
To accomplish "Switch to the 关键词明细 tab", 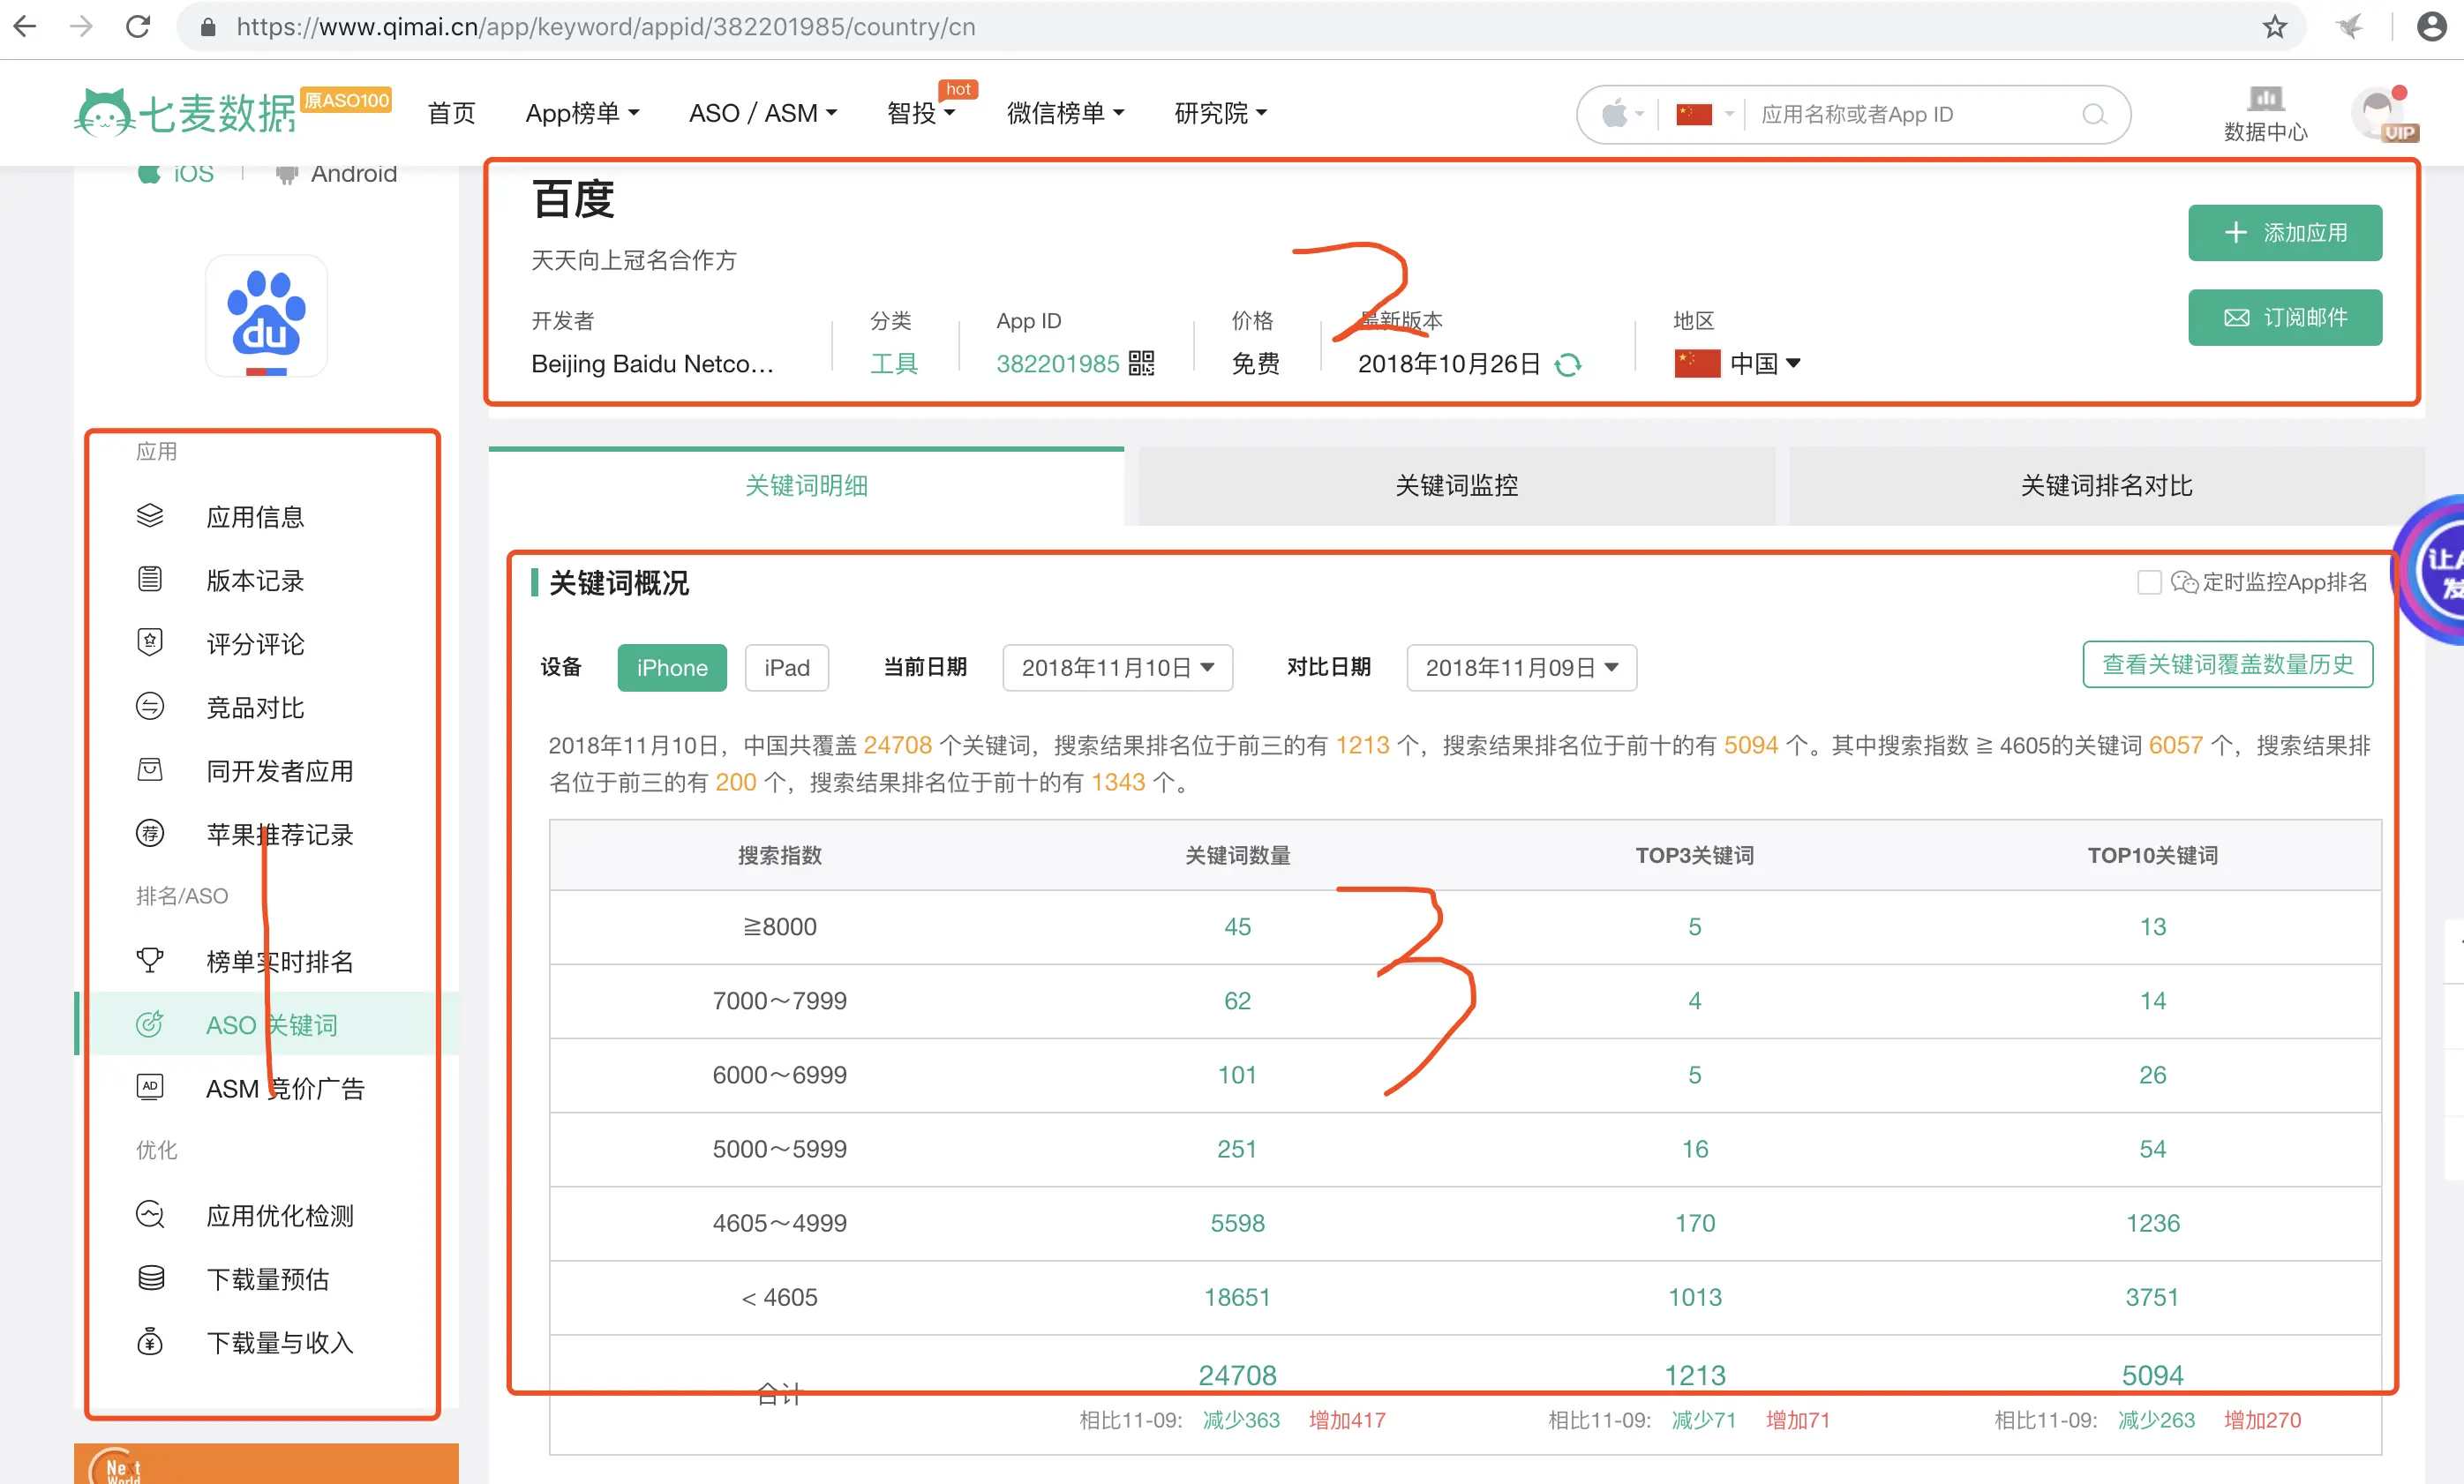I will coord(806,486).
